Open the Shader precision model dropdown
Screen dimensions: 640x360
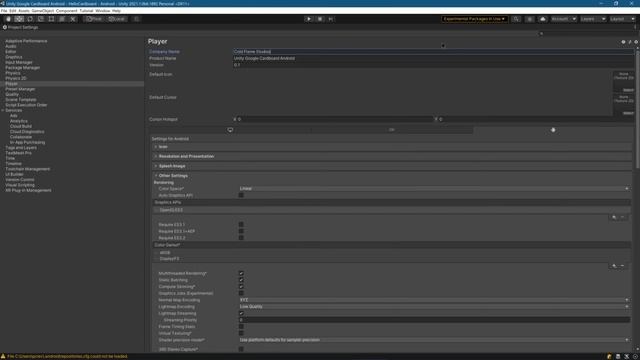(x=434, y=340)
